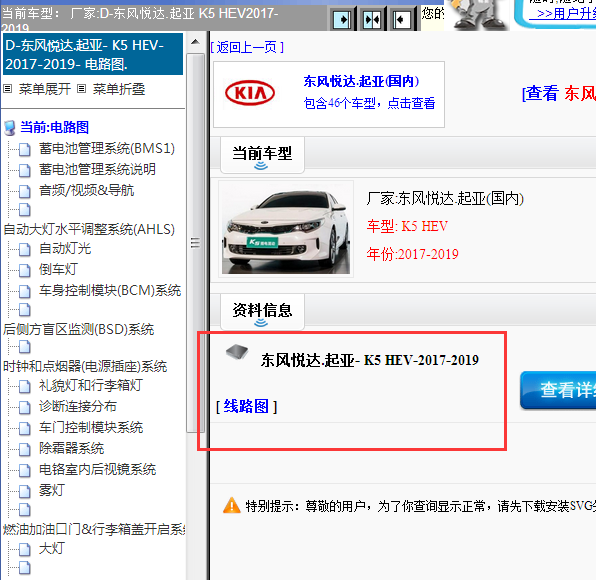This screenshot has height=580, width=596.
Task: Open 车身控制模块(BCM)系统 tree entry
Action: pyautogui.click(x=110, y=290)
